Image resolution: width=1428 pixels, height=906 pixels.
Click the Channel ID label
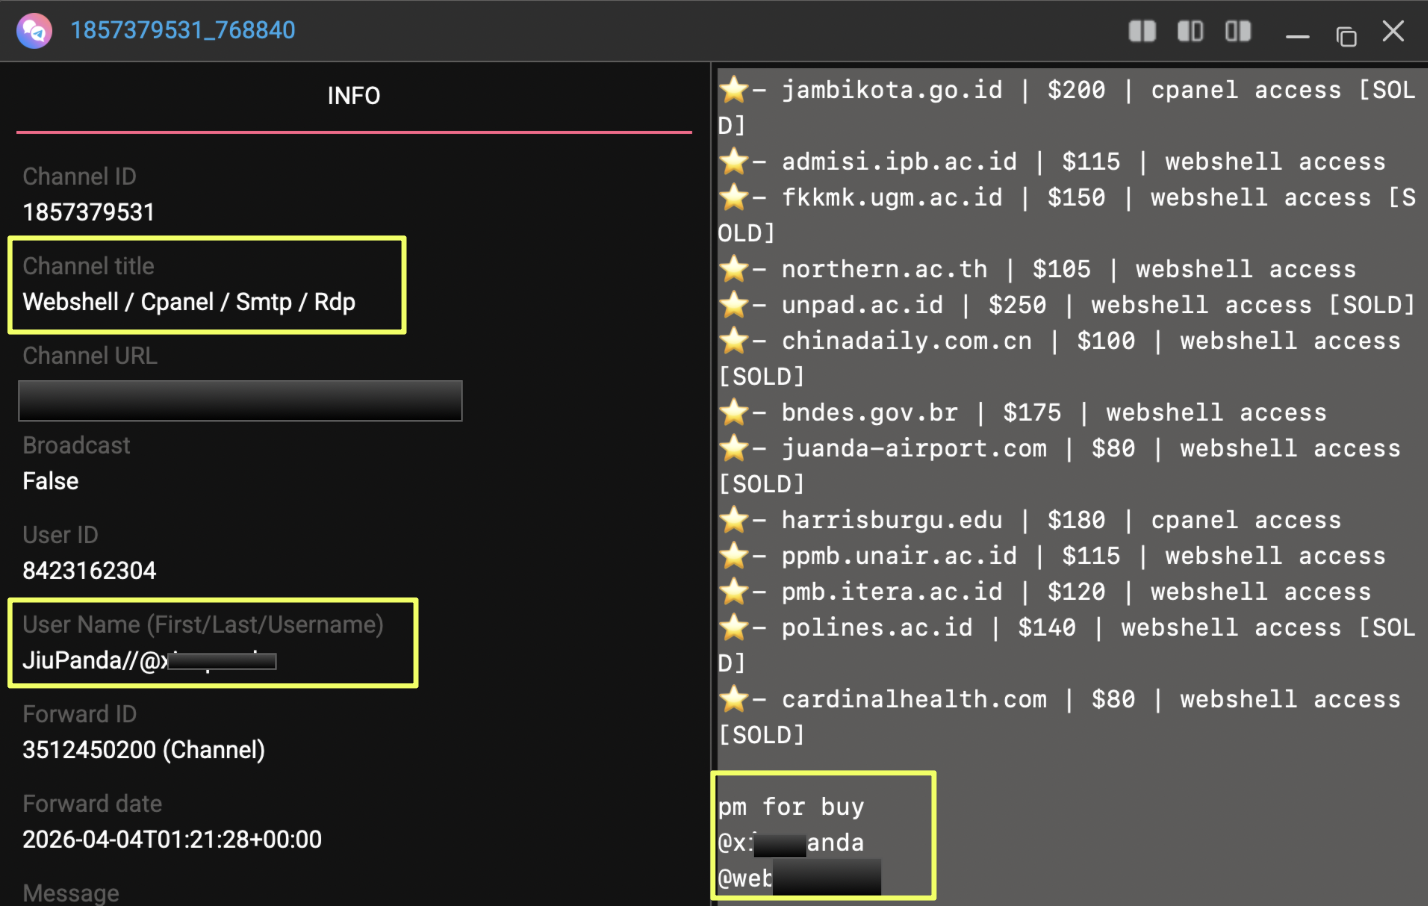click(x=79, y=177)
